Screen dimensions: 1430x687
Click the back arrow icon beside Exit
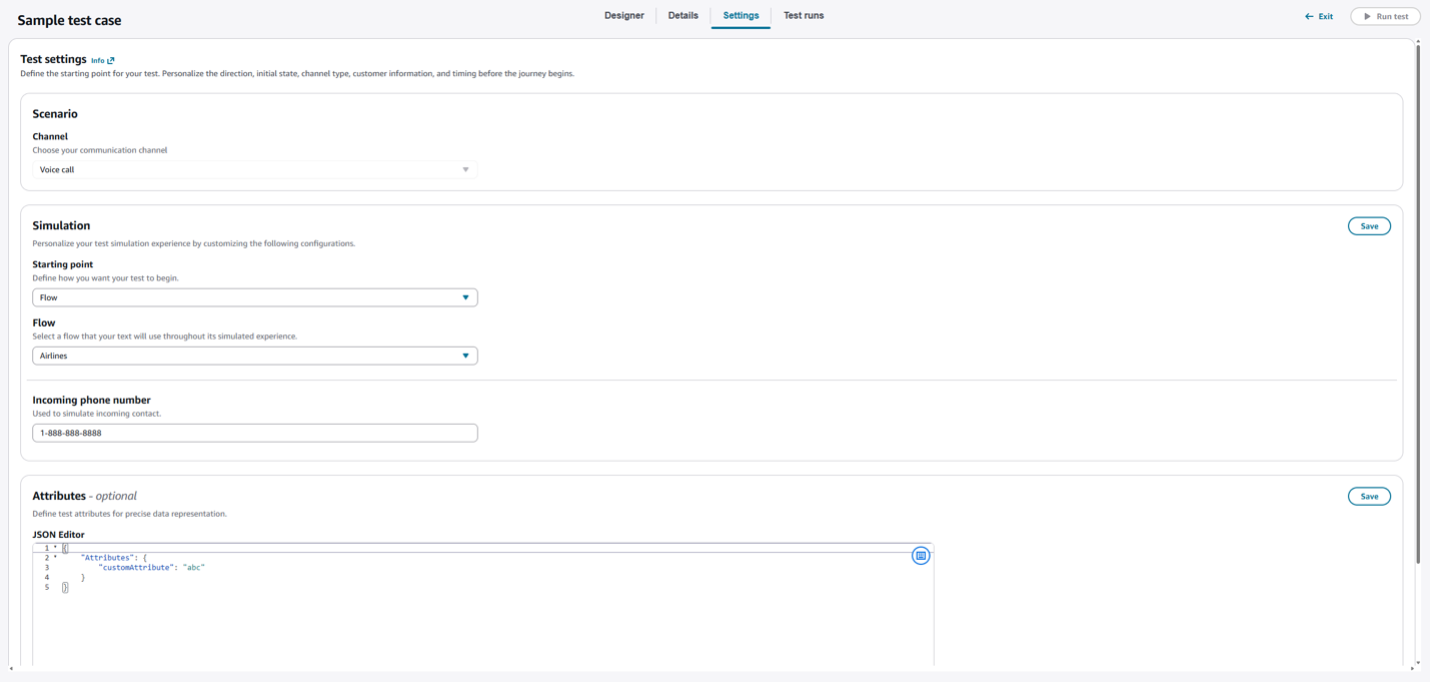point(1309,17)
